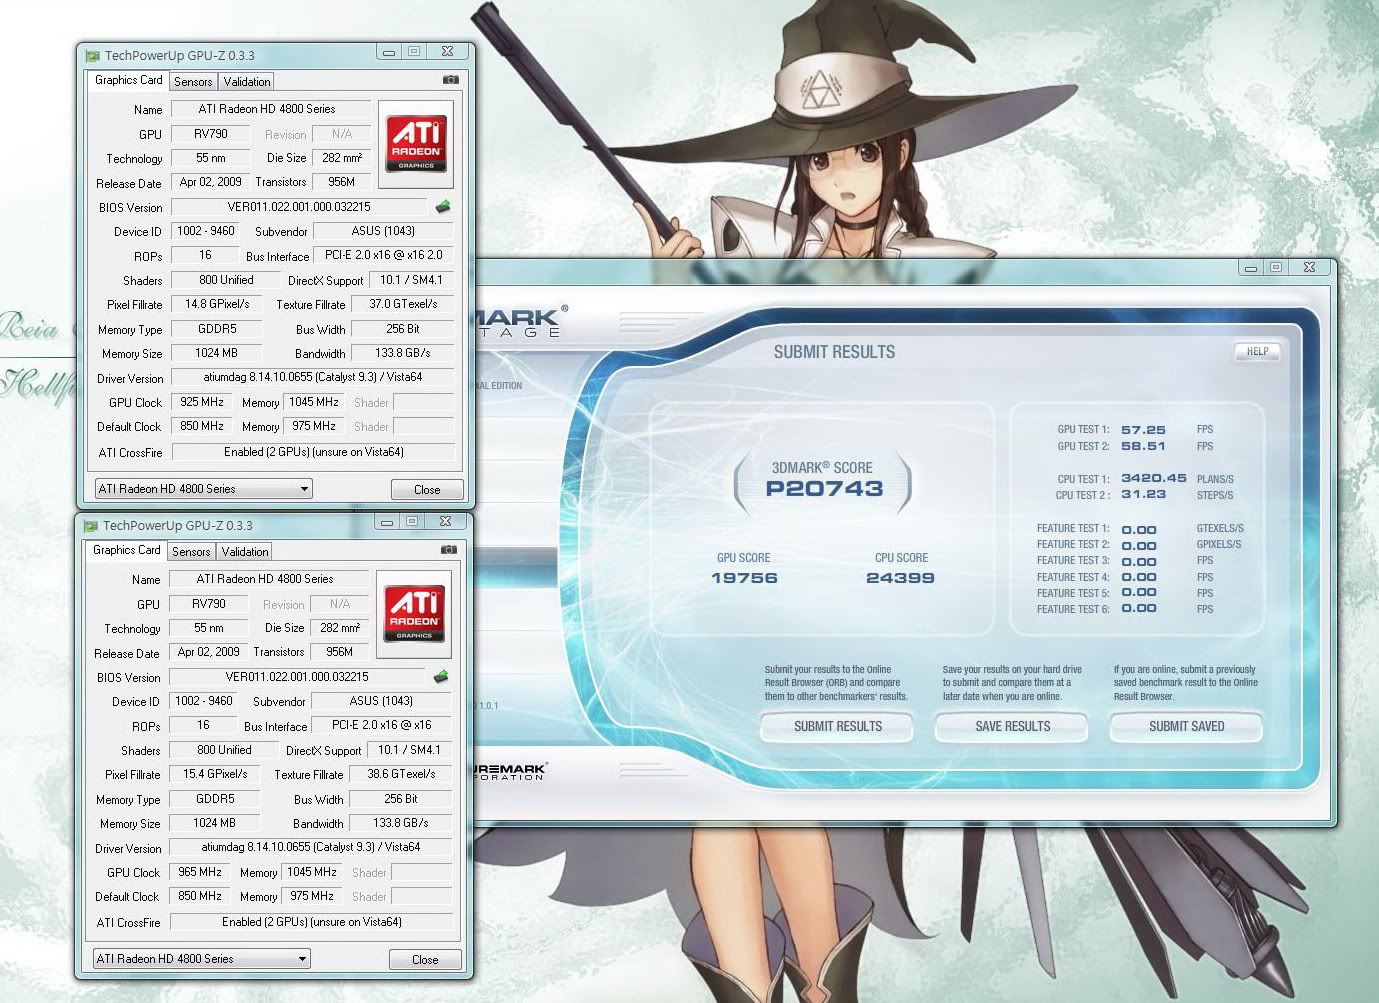Click the GPU score value 19756
This screenshot has width=1379, height=1003.
click(744, 578)
